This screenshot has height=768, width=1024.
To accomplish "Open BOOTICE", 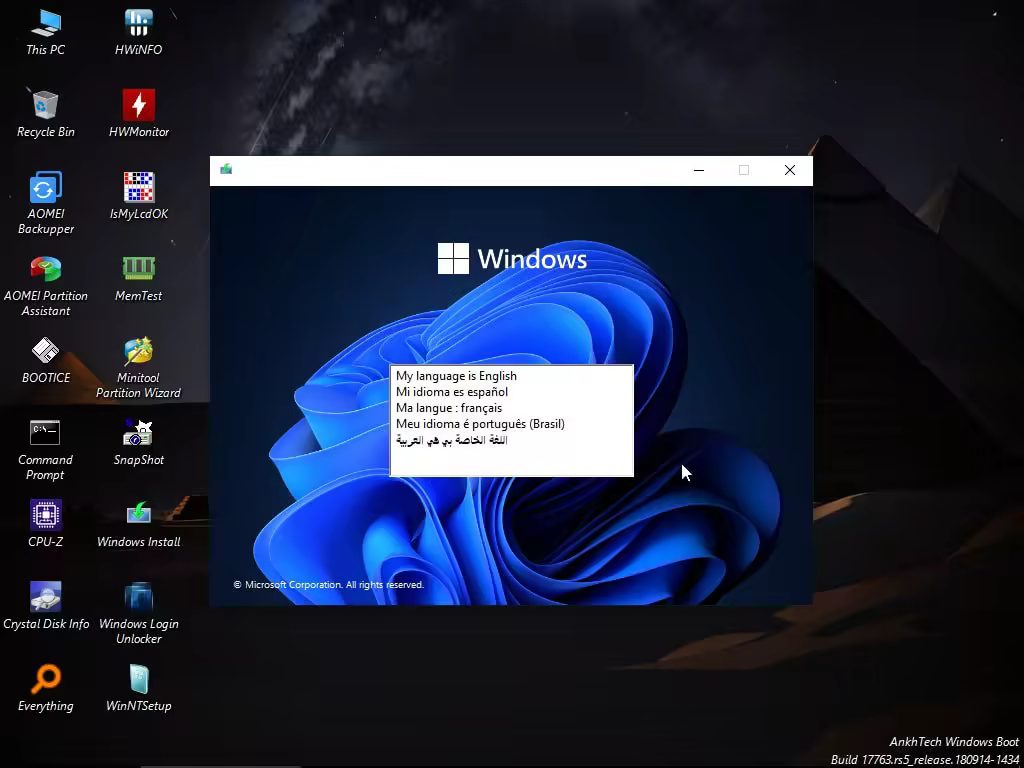I will pos(45,350).
